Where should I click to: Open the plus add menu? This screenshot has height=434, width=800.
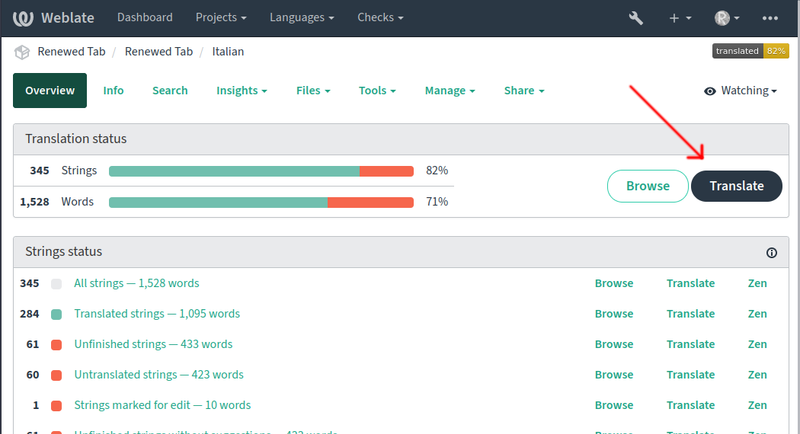tap(680, 18)
